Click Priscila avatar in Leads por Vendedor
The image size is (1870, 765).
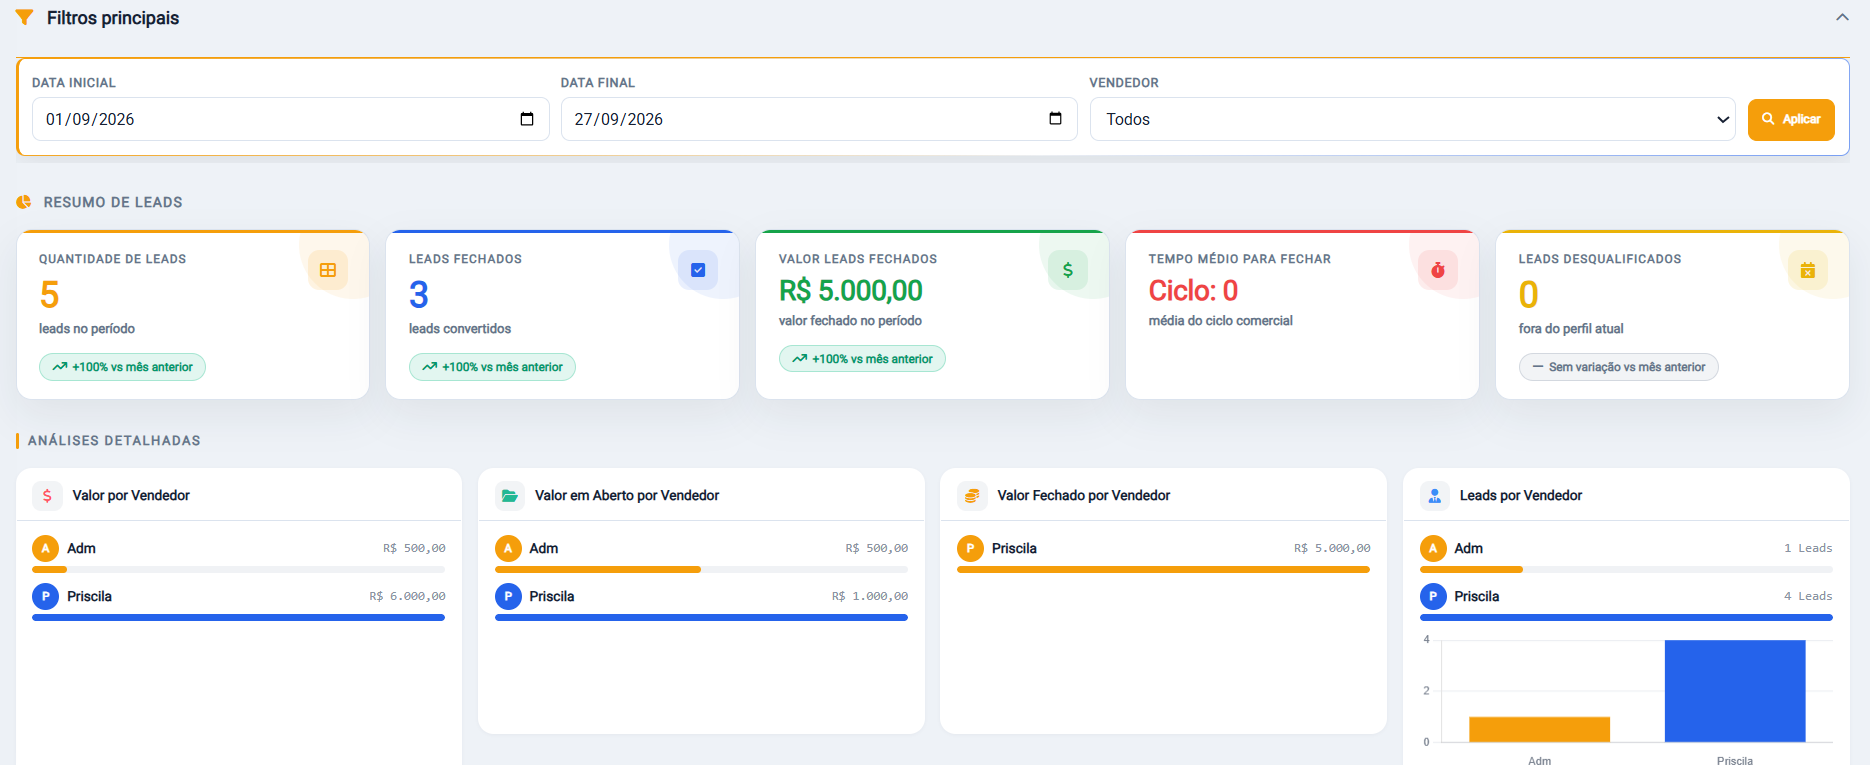pos(1433,596)
